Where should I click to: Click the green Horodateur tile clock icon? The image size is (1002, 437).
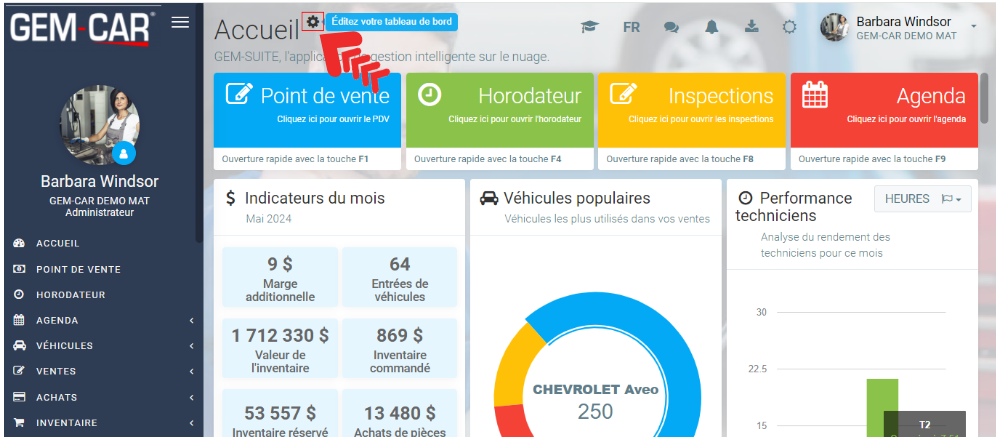tap(429, 94)
